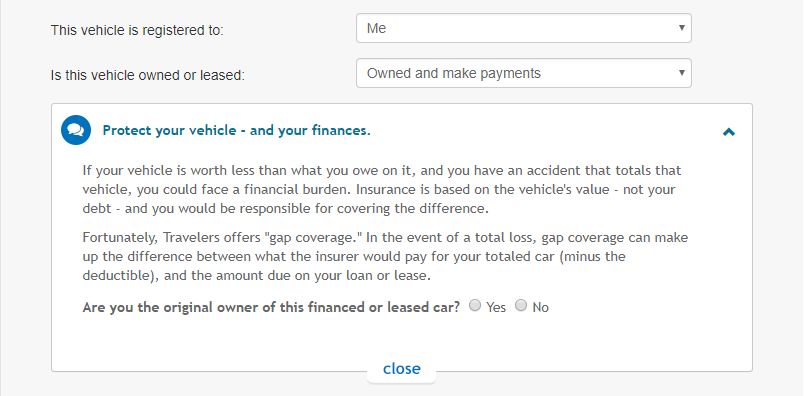Click the "This vehicle is registered to:" label
This screenshot has width=804, height=396.
[x=137, y=30]
